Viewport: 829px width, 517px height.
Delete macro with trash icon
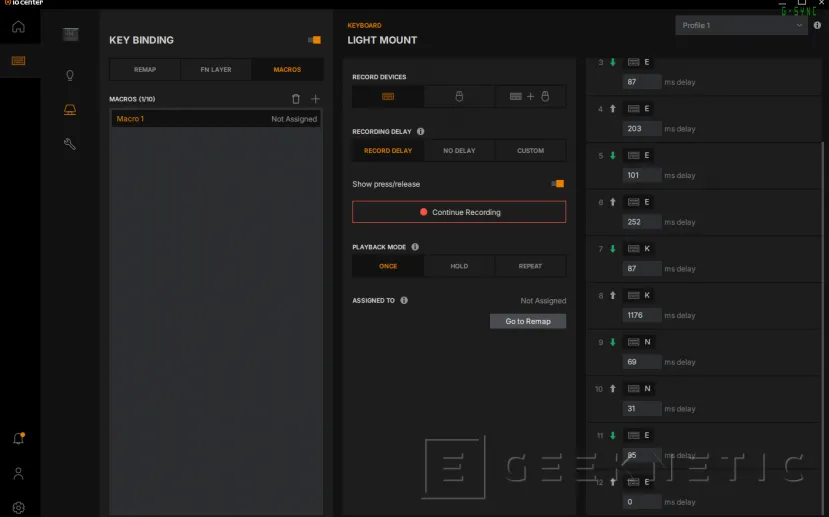[x=295, y=99]
